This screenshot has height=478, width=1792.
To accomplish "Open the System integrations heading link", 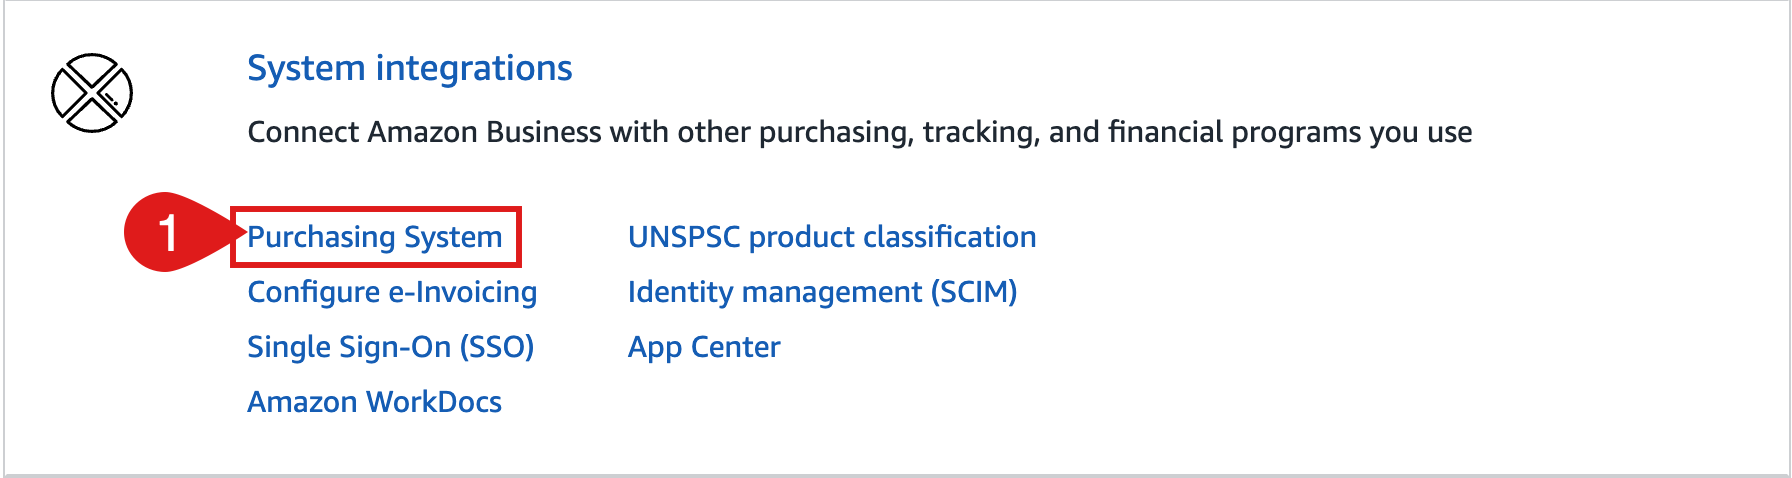I will pos(410,68).
